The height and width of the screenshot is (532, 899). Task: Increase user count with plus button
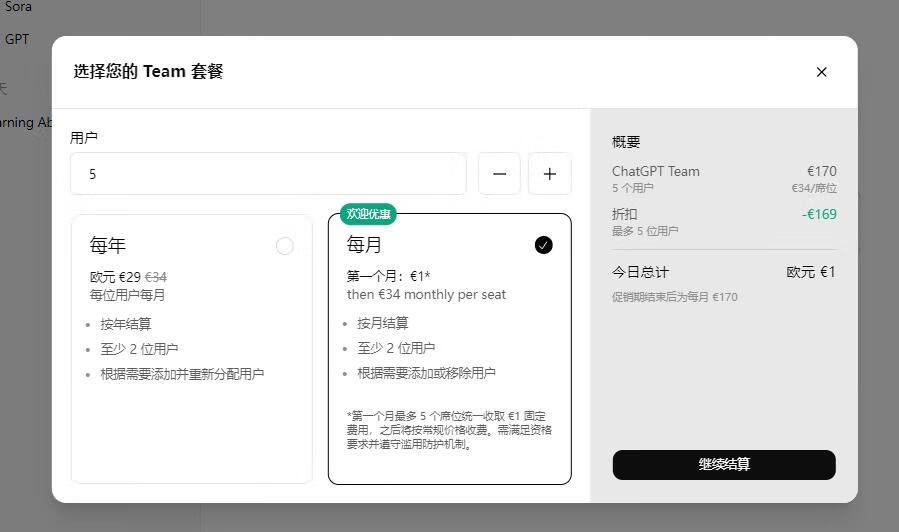coord(549,174)
